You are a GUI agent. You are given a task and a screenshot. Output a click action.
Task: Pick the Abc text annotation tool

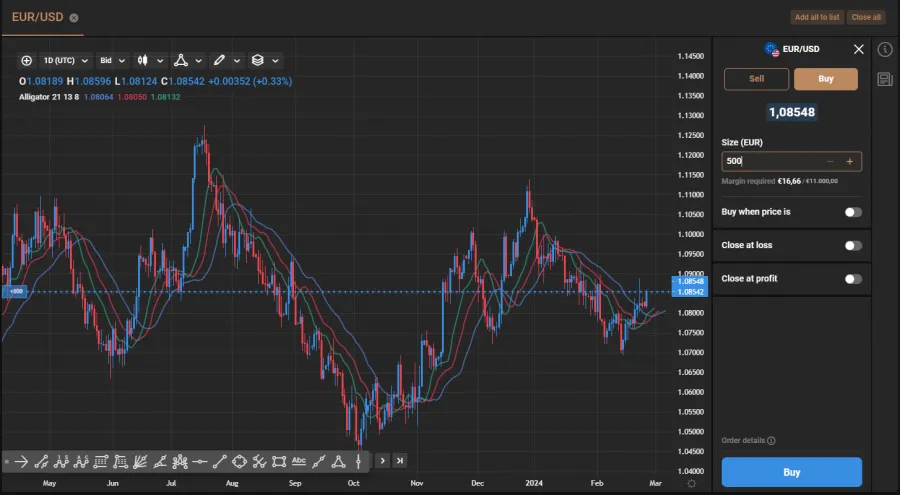click(298, 461)
